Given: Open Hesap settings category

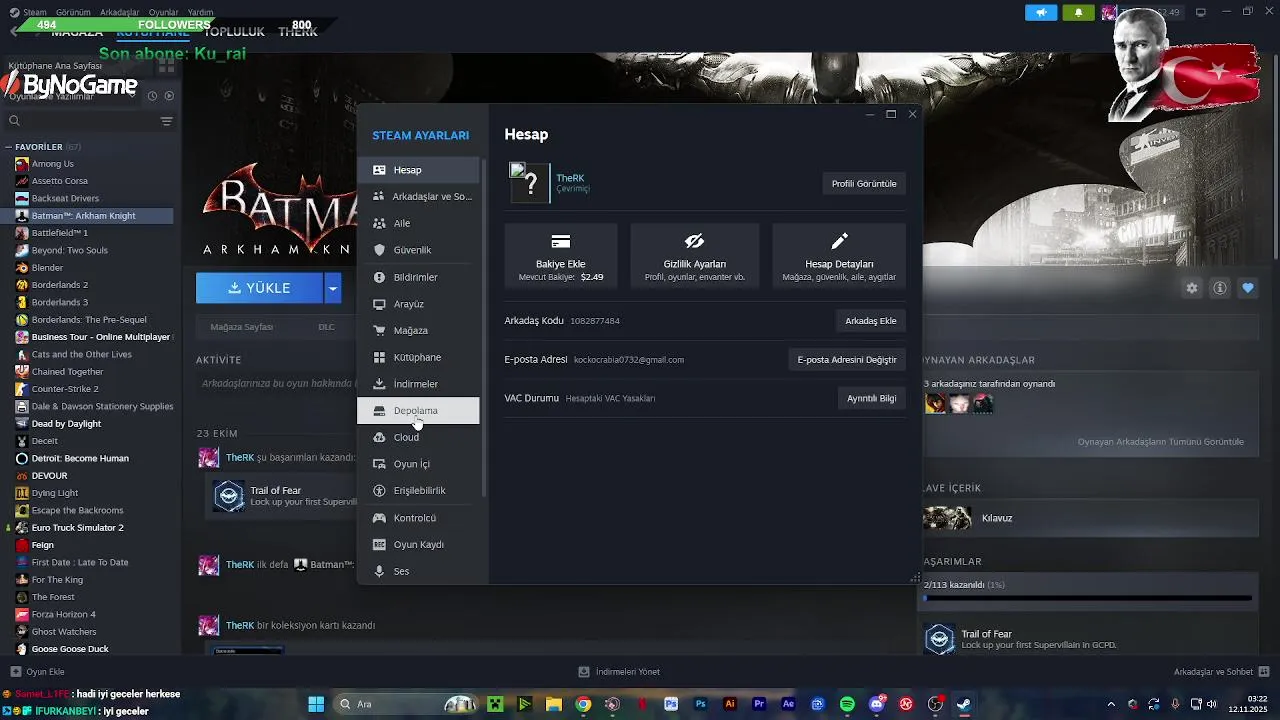Looking at the screenshot, I should point(418,170).
